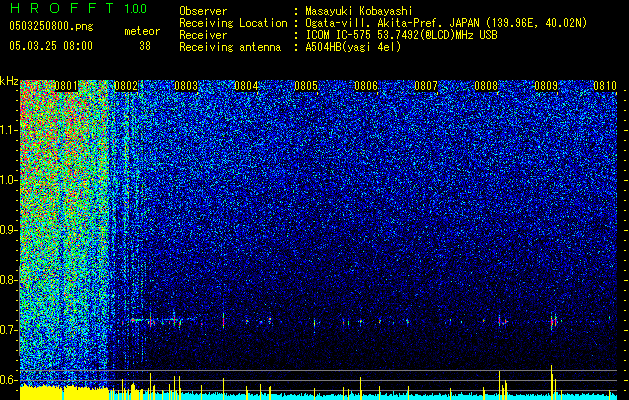Screen dimensions: 629x400
Task: Click the 0801 time marker
Action: (x=66, y=86)
